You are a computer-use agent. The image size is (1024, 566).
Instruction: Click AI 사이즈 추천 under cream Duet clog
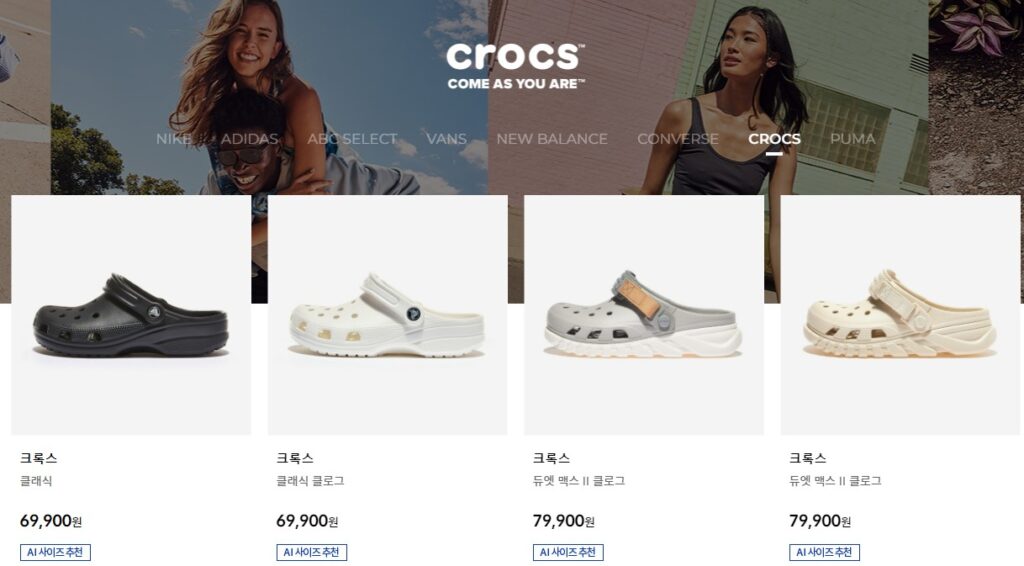[824, 552]
